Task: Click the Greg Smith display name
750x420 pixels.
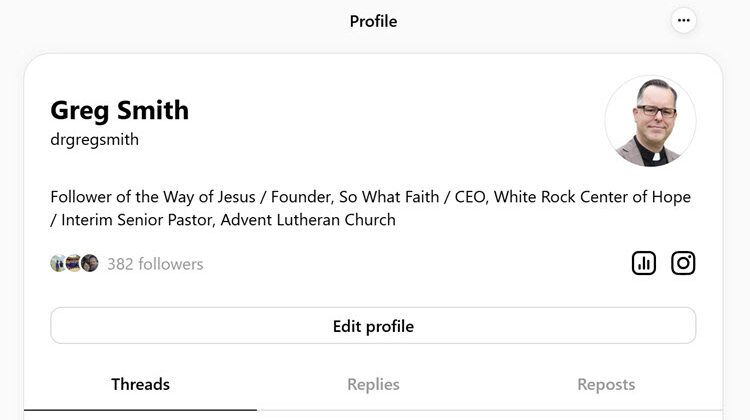Action: point(119,110)
